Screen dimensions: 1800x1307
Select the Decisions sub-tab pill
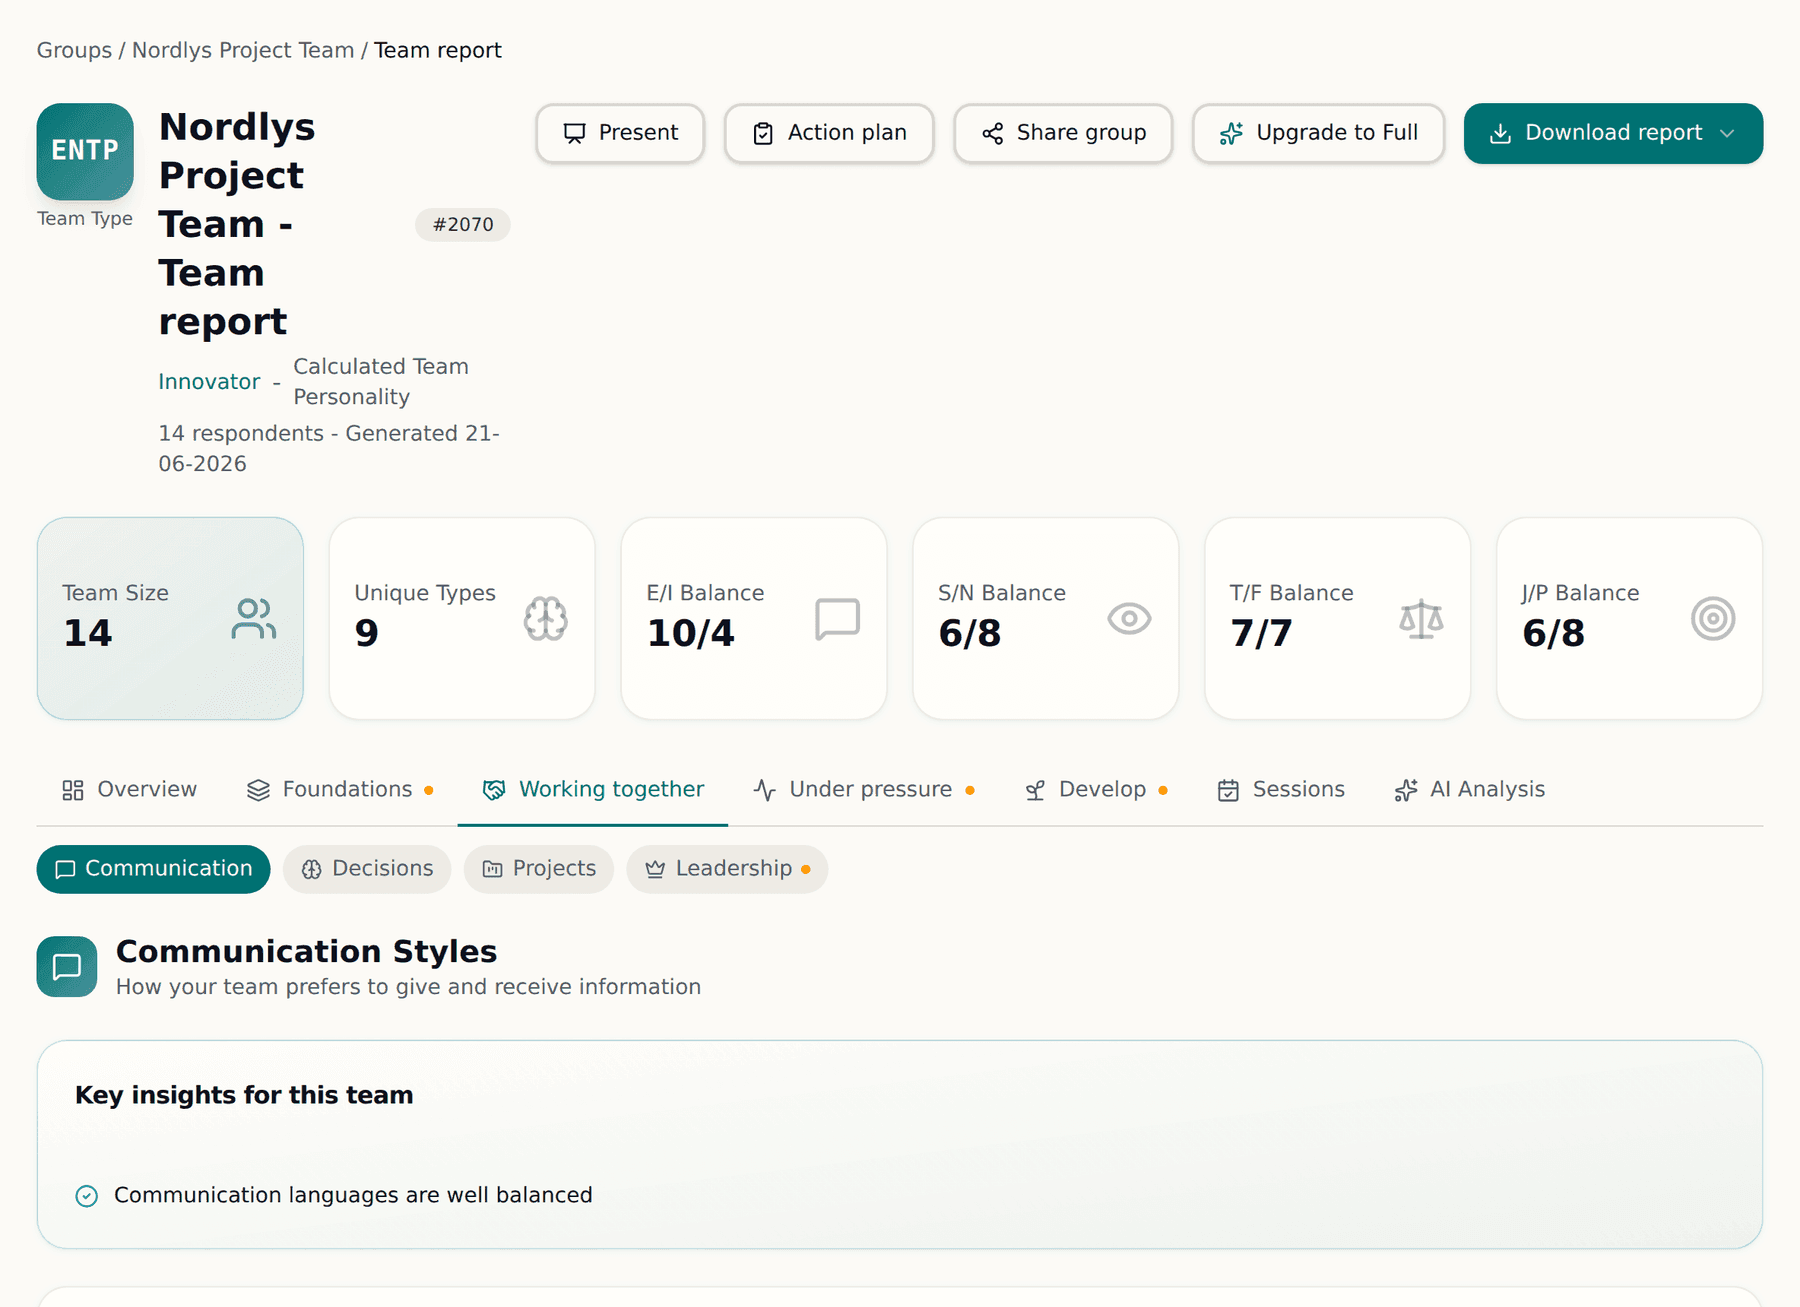pyautogui.click(x=367, y=869)
